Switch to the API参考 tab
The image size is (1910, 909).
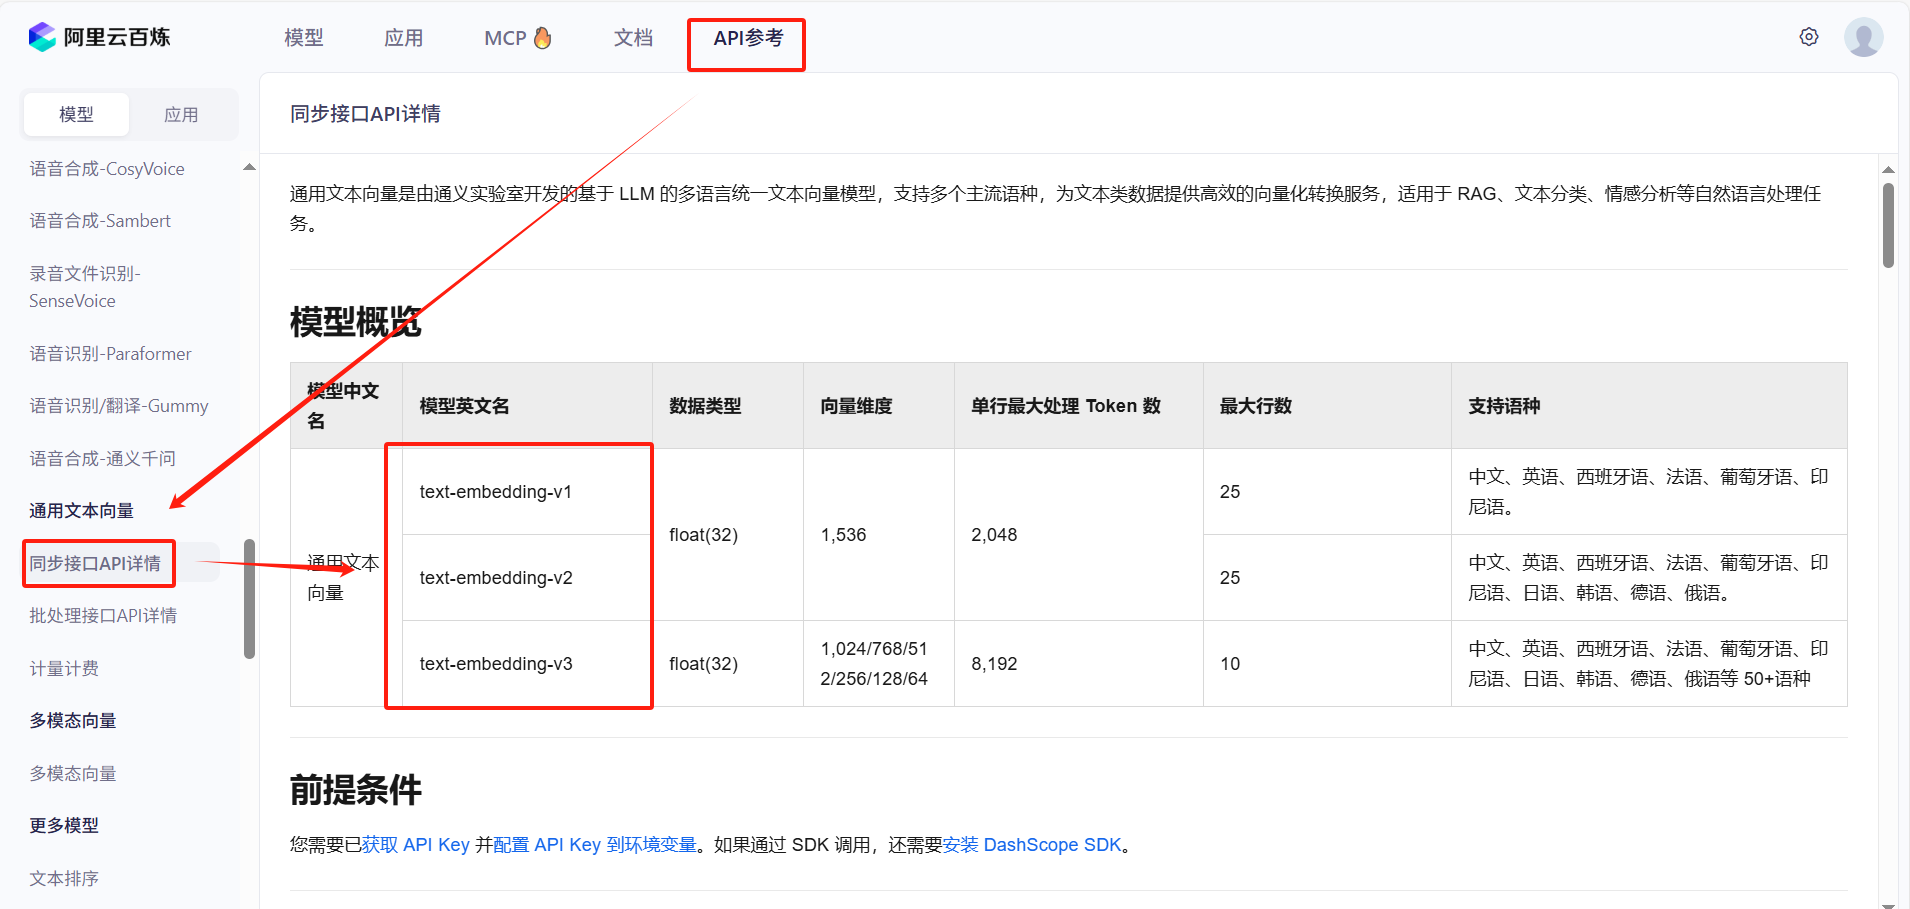748,38
